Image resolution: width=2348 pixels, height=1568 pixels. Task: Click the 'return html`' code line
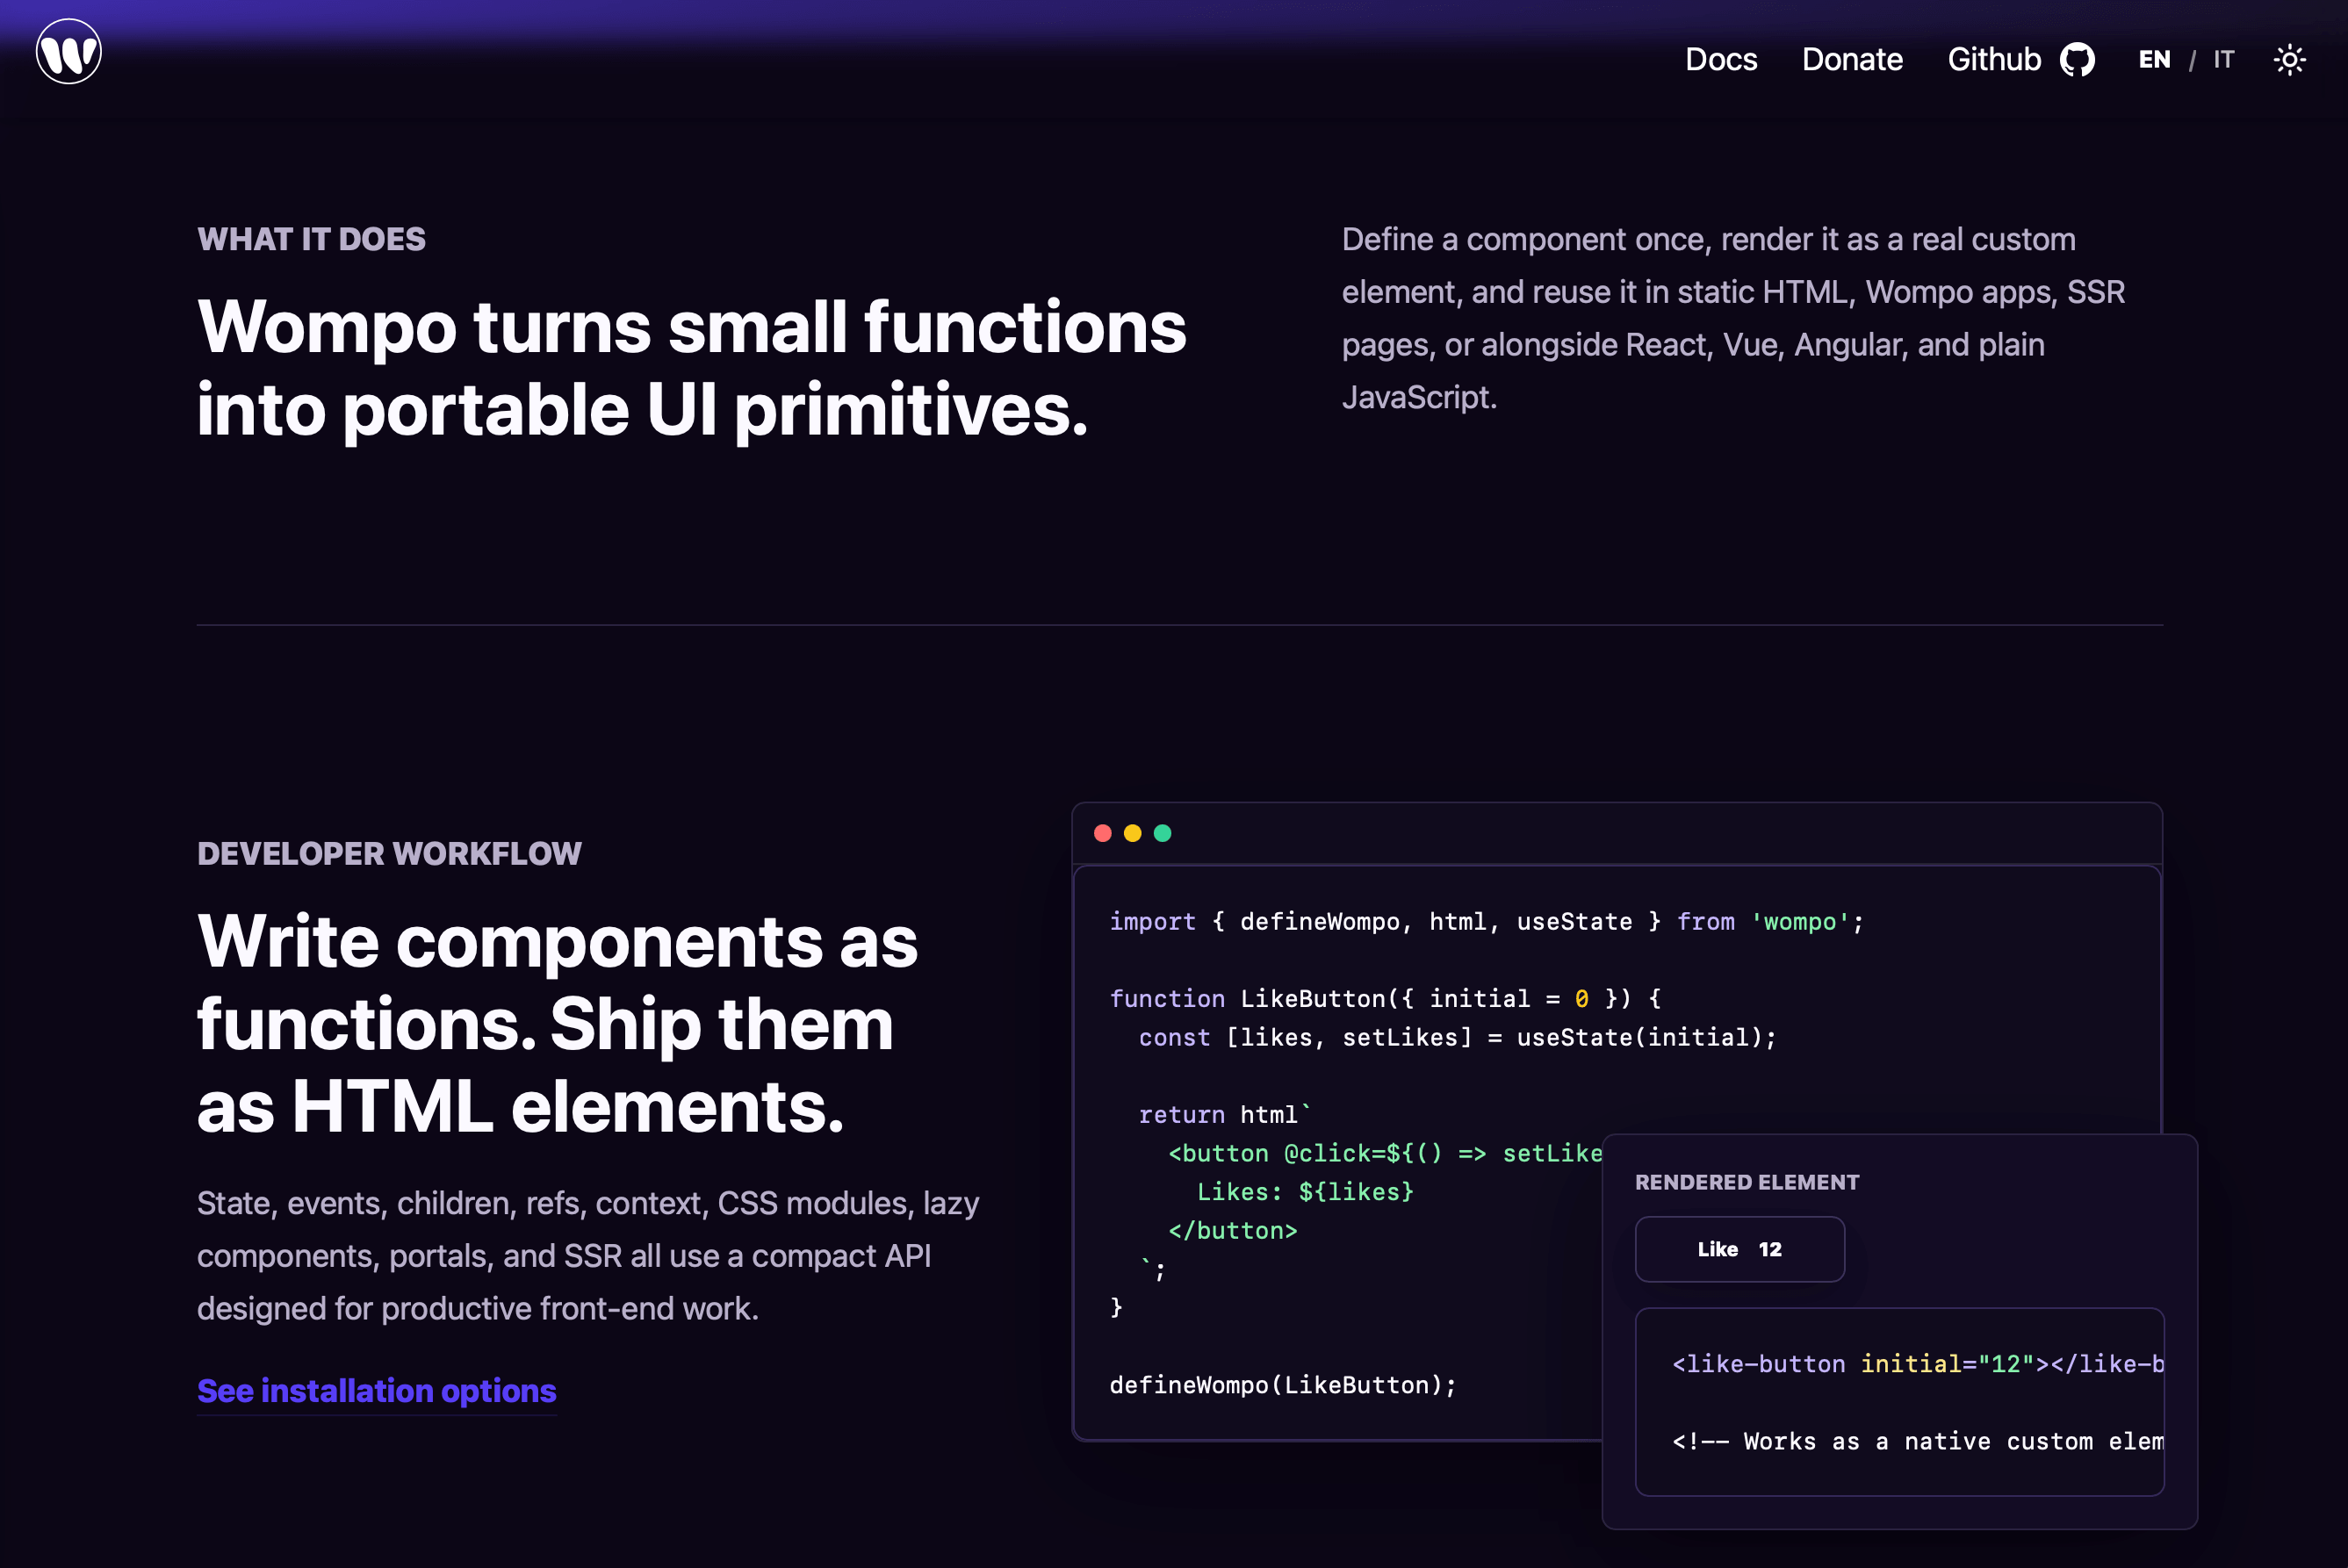1225,1114
